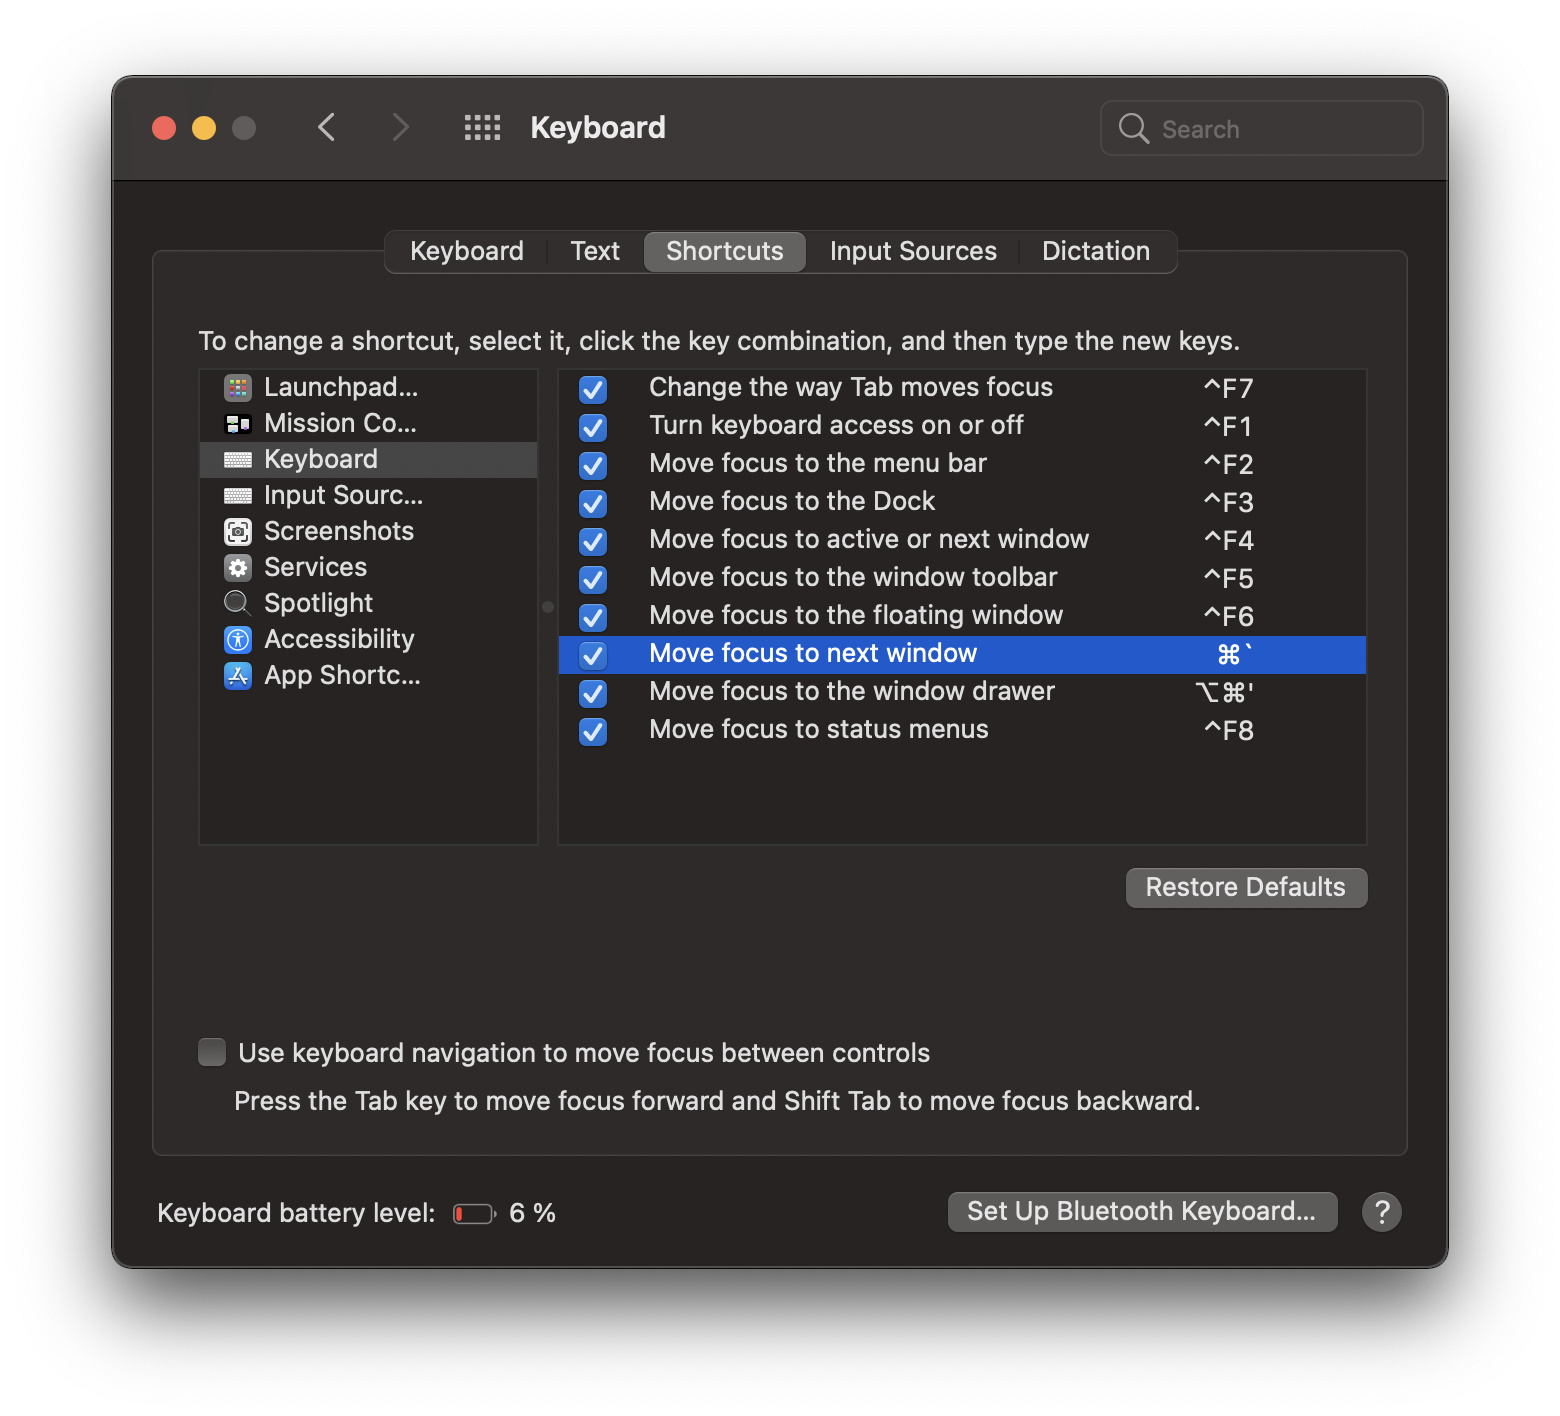Open the Input Sources tab

tap(913, 251)
